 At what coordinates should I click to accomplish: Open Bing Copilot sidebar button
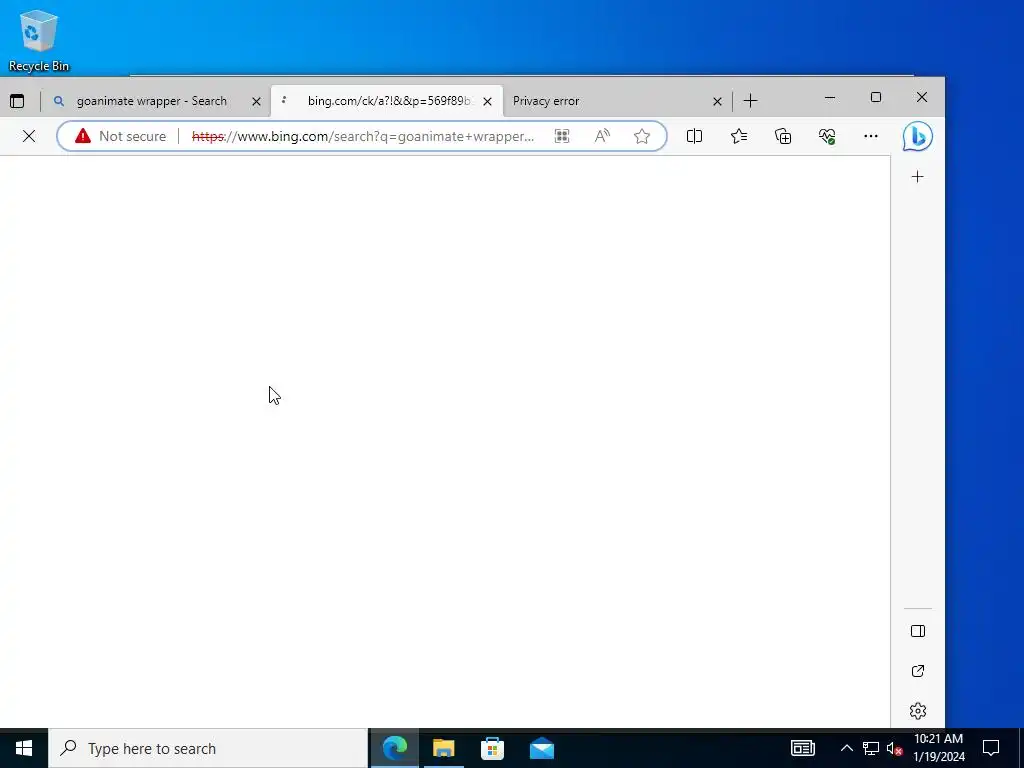pyautogui.click(x=918, y=136)
